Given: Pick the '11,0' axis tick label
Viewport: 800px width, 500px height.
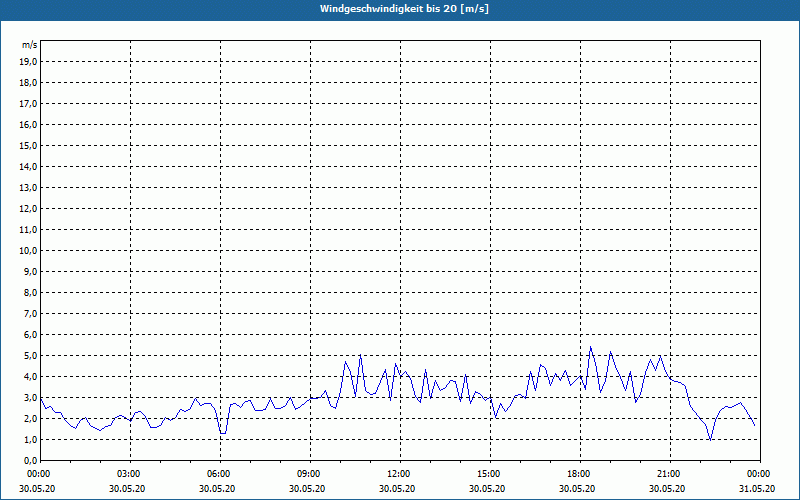Looking at the screenshot, I should [29, 230].
